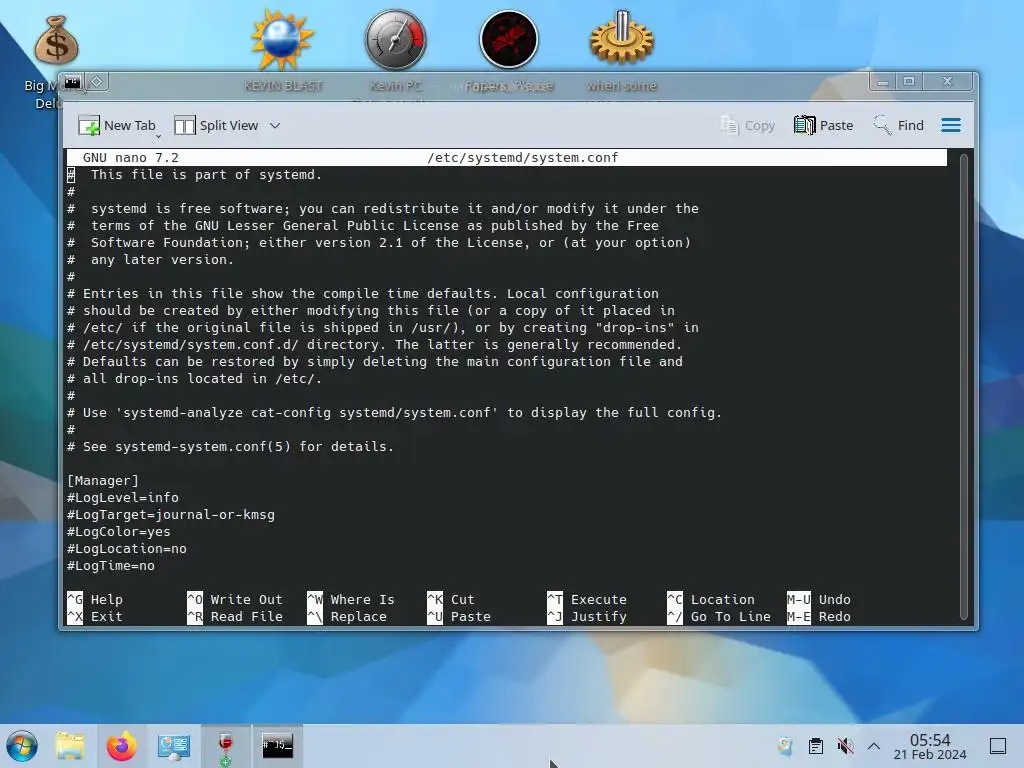Click the '^R Read File' shortcut
The image size is (1024, 768).
pos(234,616)
